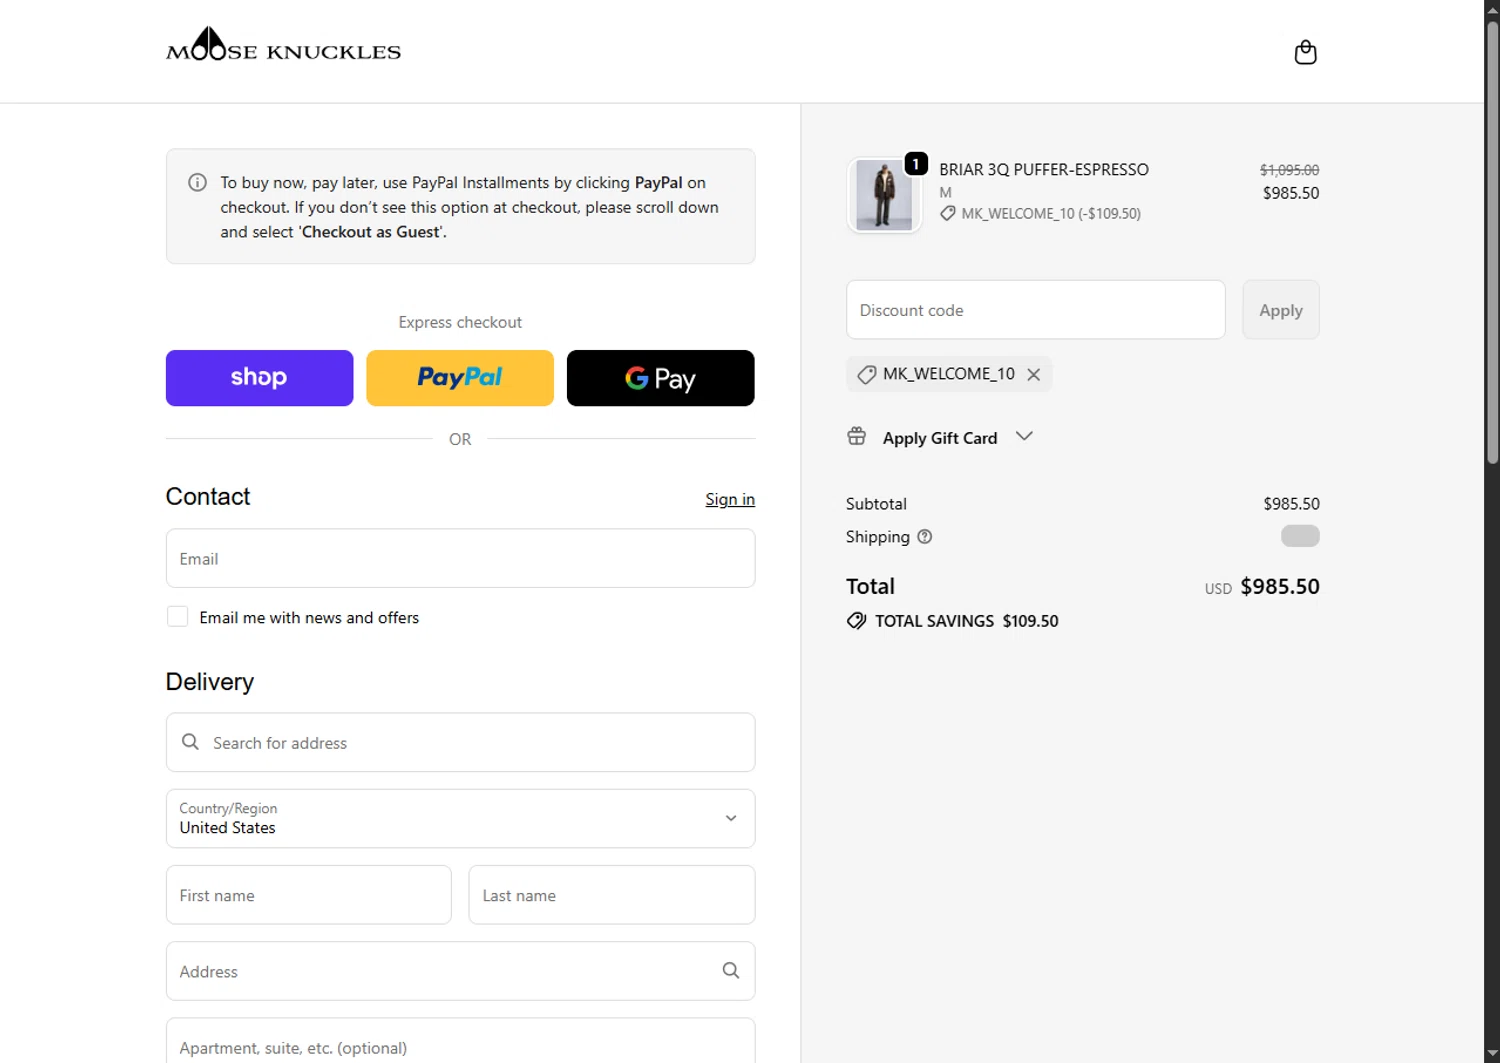Viewport: 1500px width, 1063px height.
Task: Click the Sign in link
Action: tap(730, 499)
